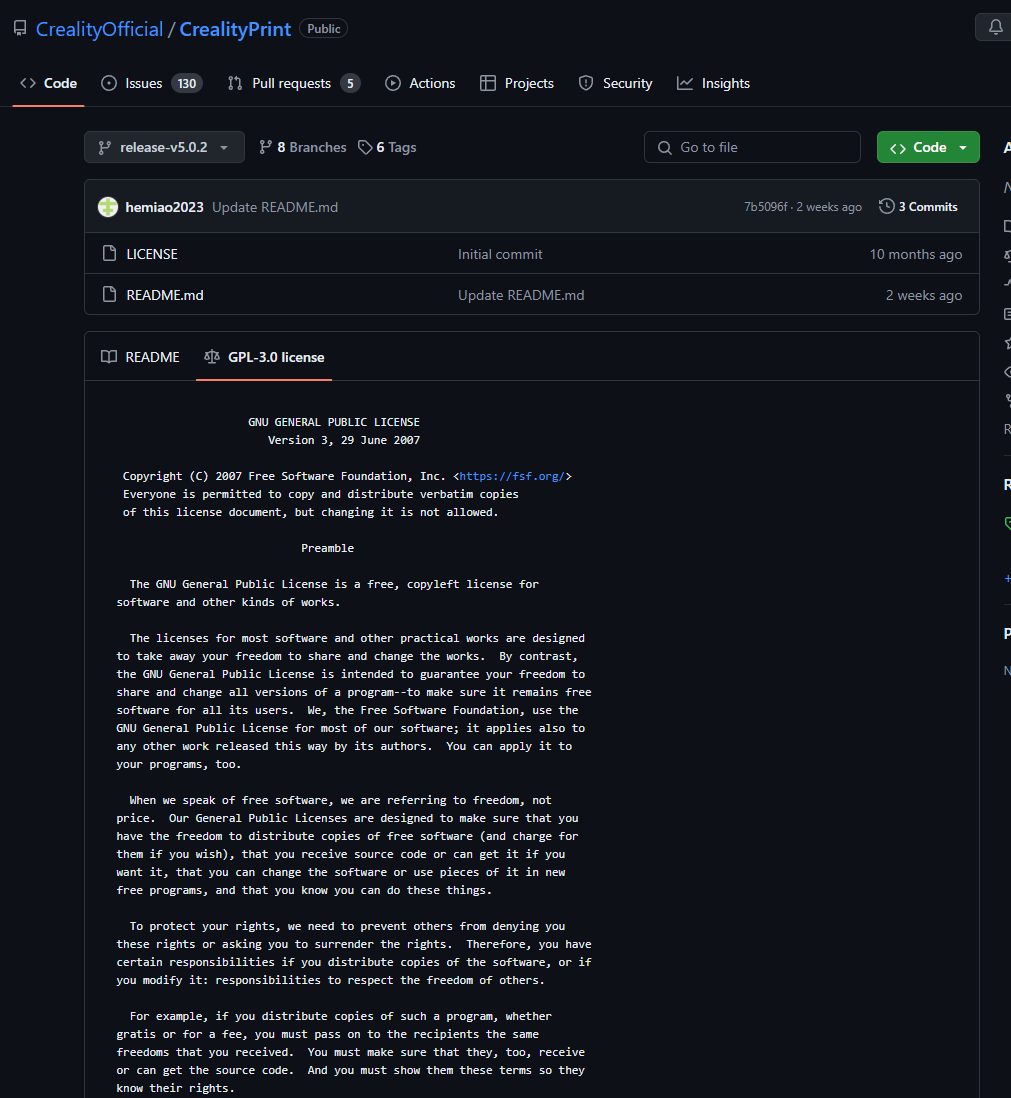The image size is (1011, 1098).
Task: Click the 2 weeks ago timestamp in README.md row
Action: (x=924, y=296)
